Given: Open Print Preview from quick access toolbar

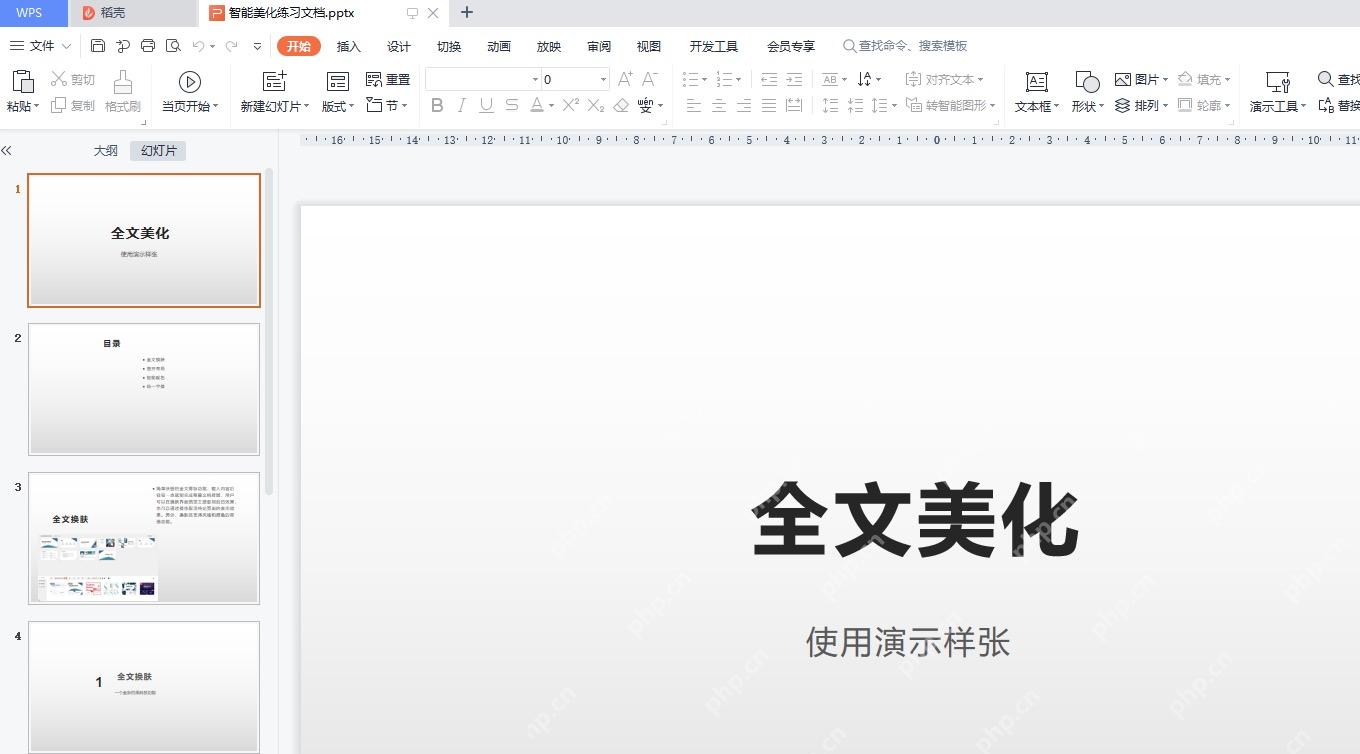Looking at the screenshot, I should 173,46.
